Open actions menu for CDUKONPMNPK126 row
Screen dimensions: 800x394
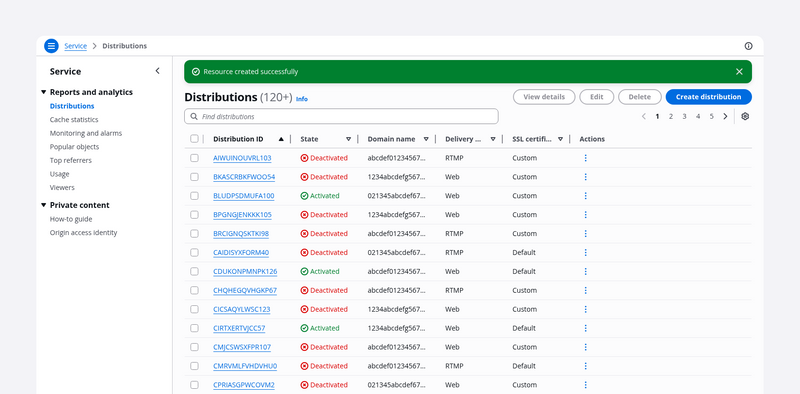(585, 272)
